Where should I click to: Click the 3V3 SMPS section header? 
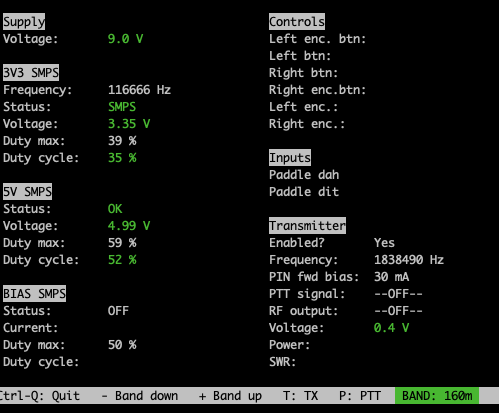[31, 73]
